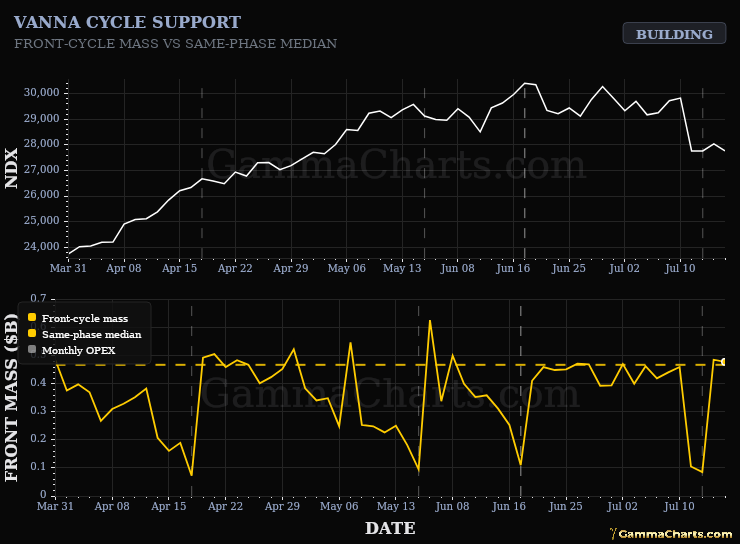Pick Apr 22 on the NDX chart axis
This screenshot has width=740, height=544.
coord(235,268)
